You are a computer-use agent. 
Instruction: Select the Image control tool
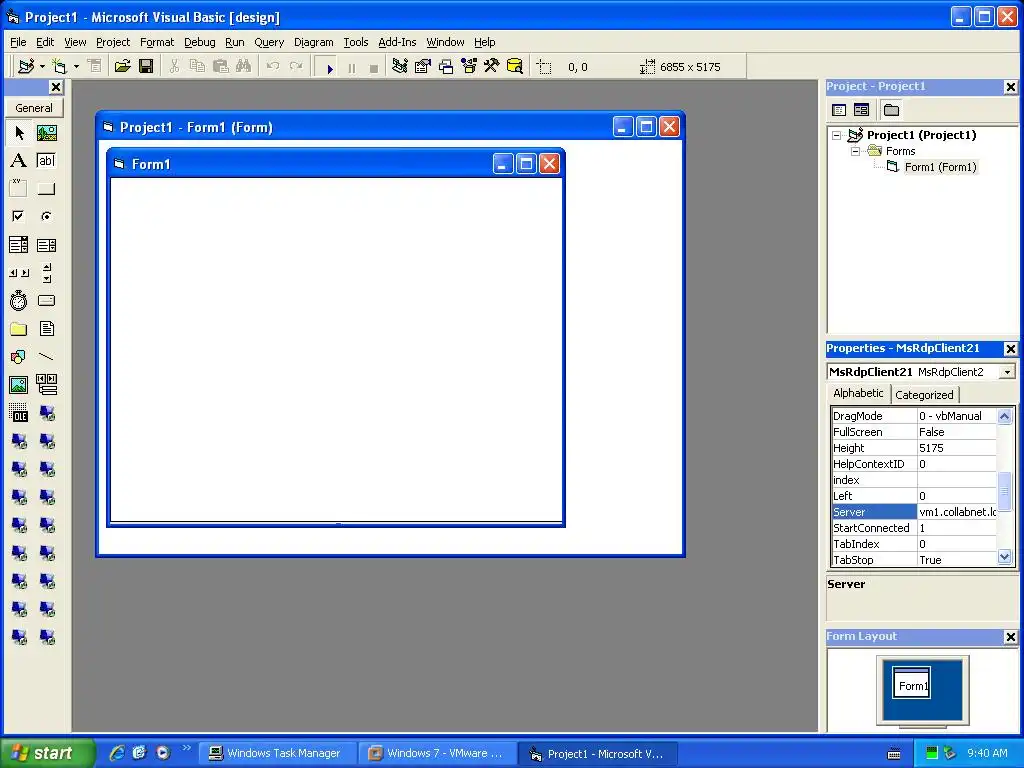click(x=19, y=385)
